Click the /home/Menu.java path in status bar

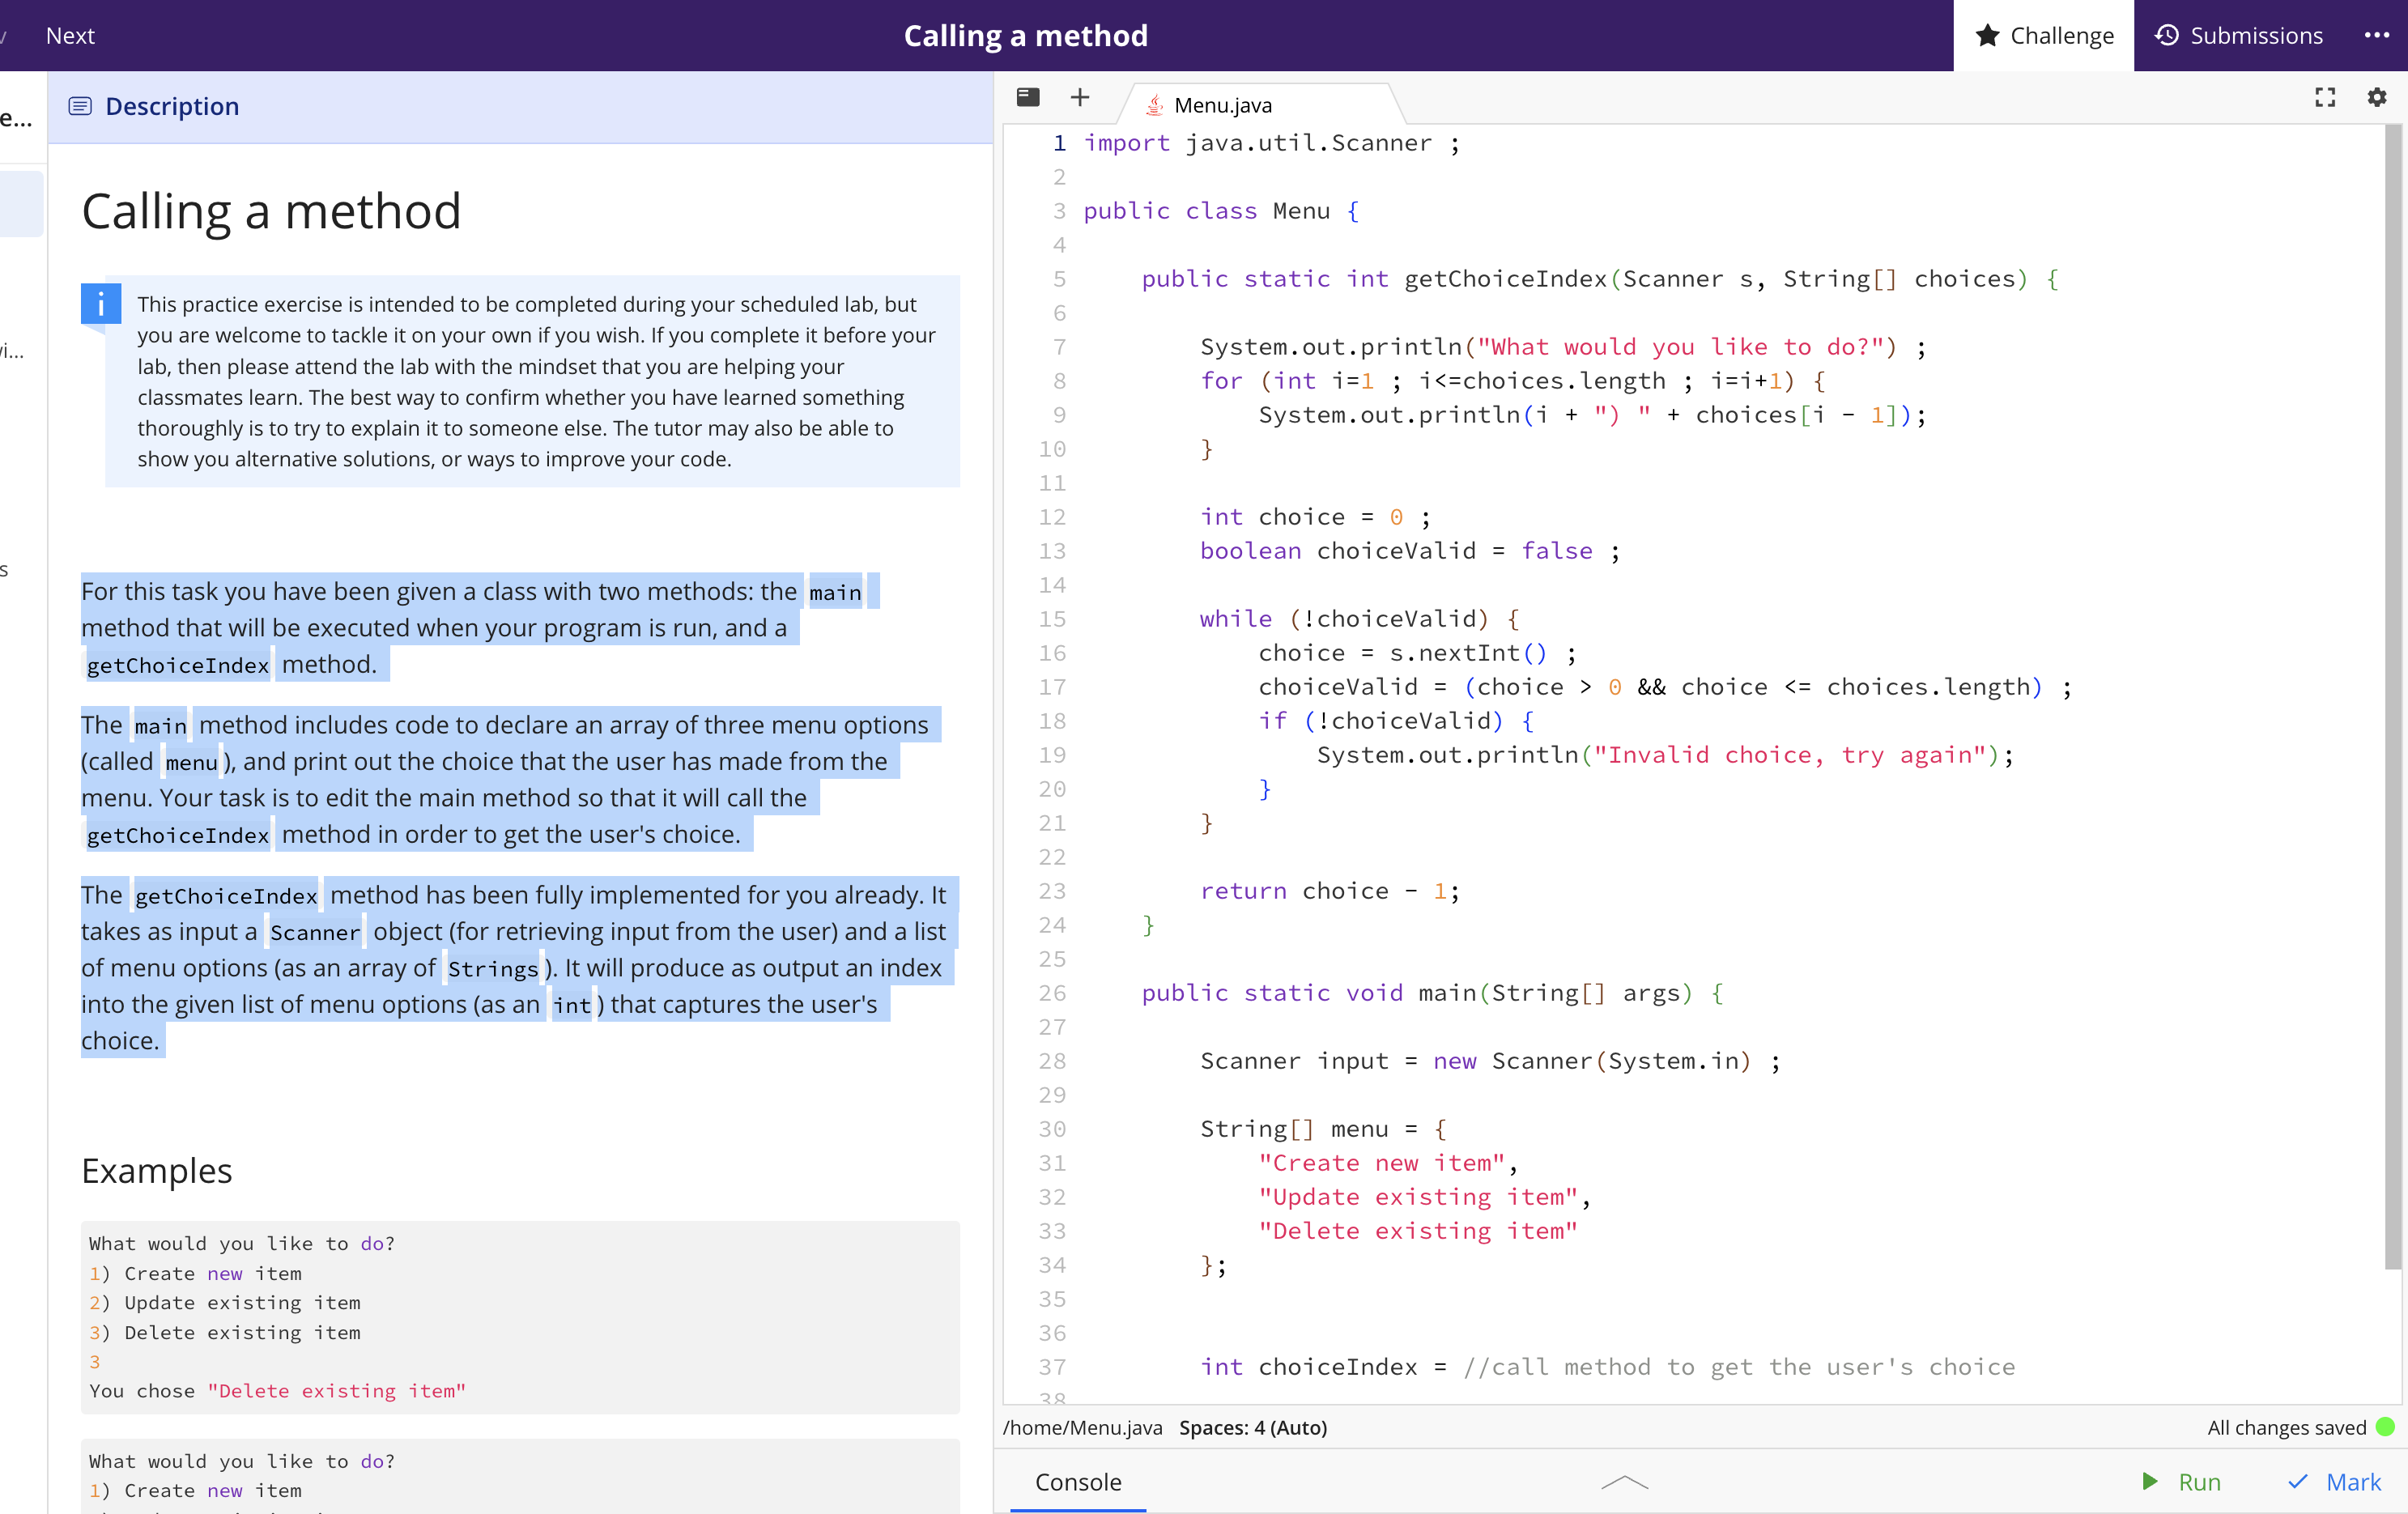coord(1082,1427)
